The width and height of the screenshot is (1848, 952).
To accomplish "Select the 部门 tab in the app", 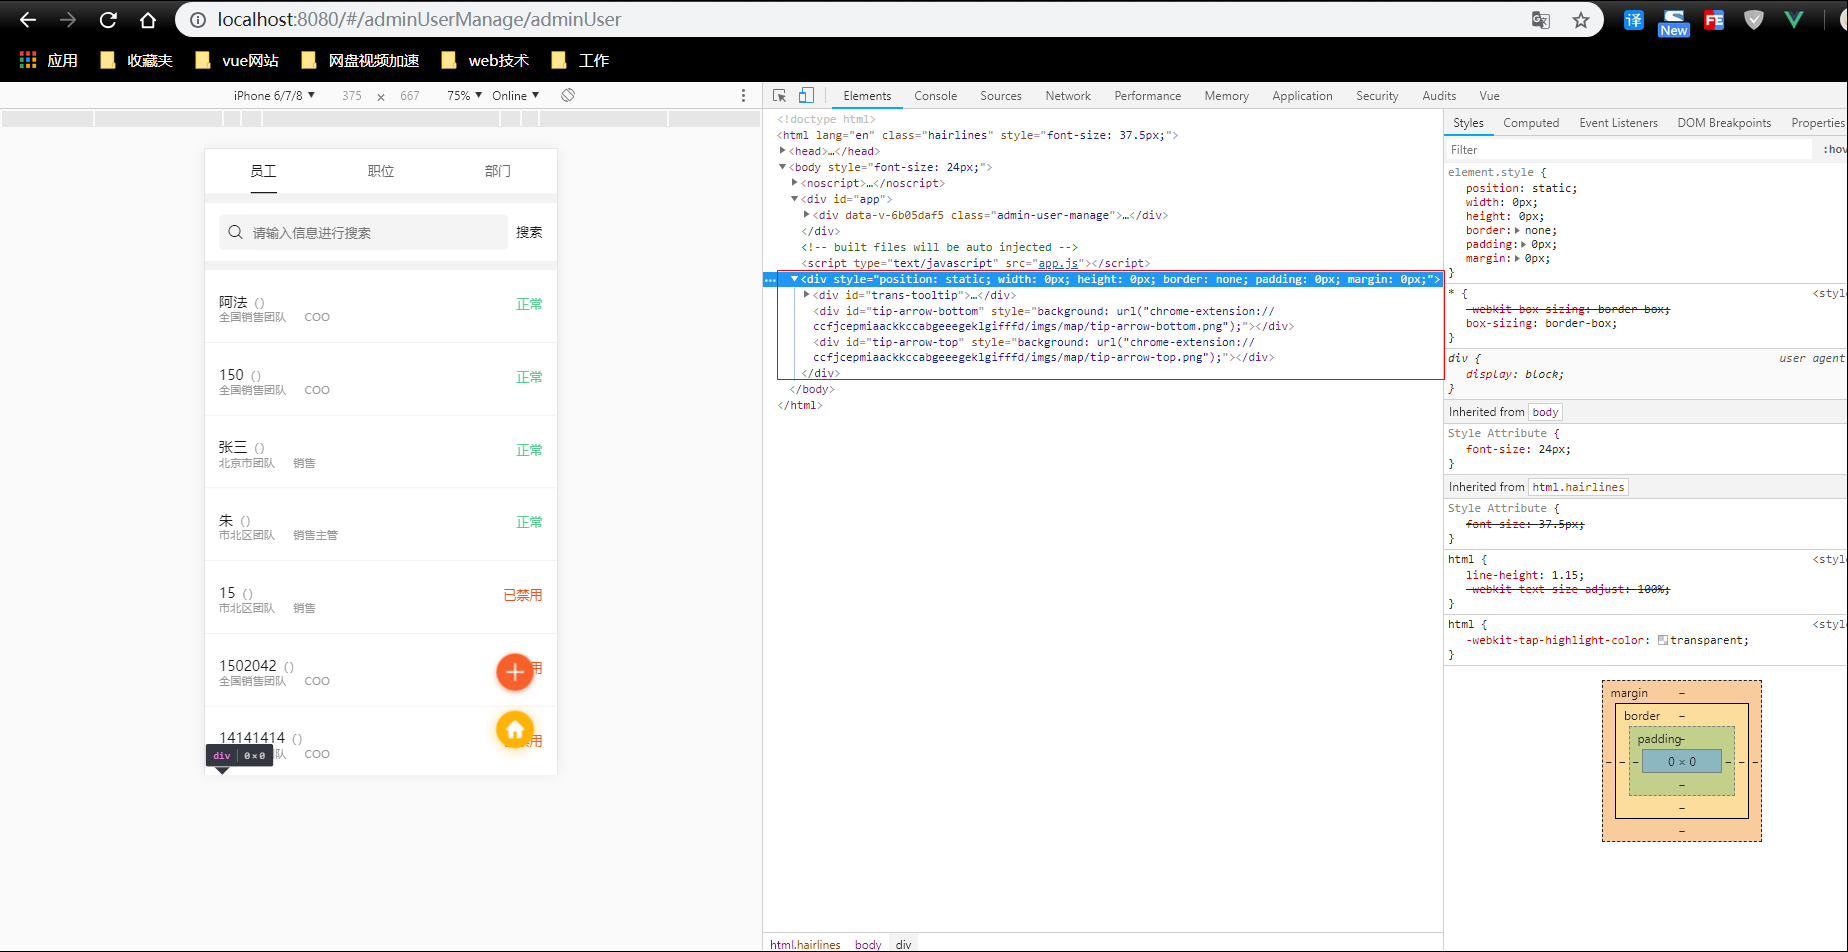I will tap(498, 171).
